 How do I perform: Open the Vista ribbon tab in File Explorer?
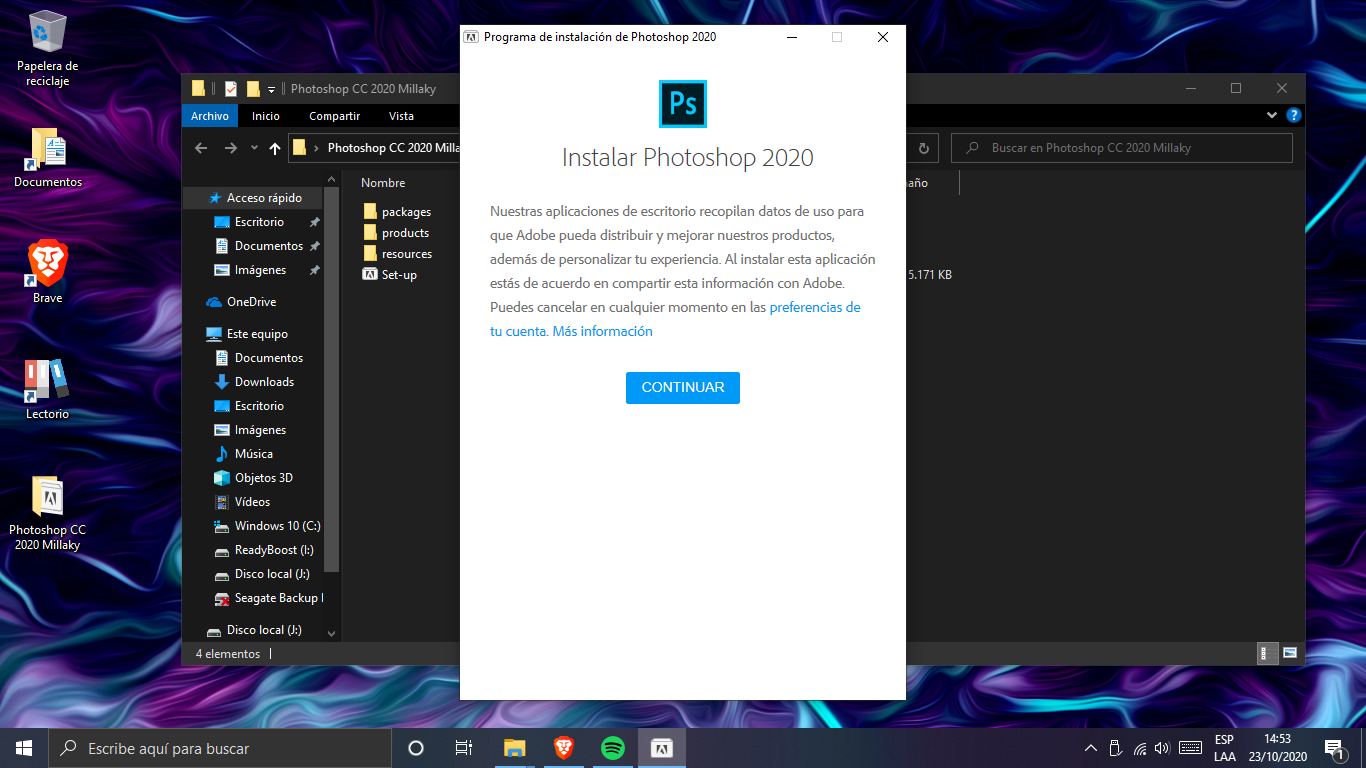point(401,116)
